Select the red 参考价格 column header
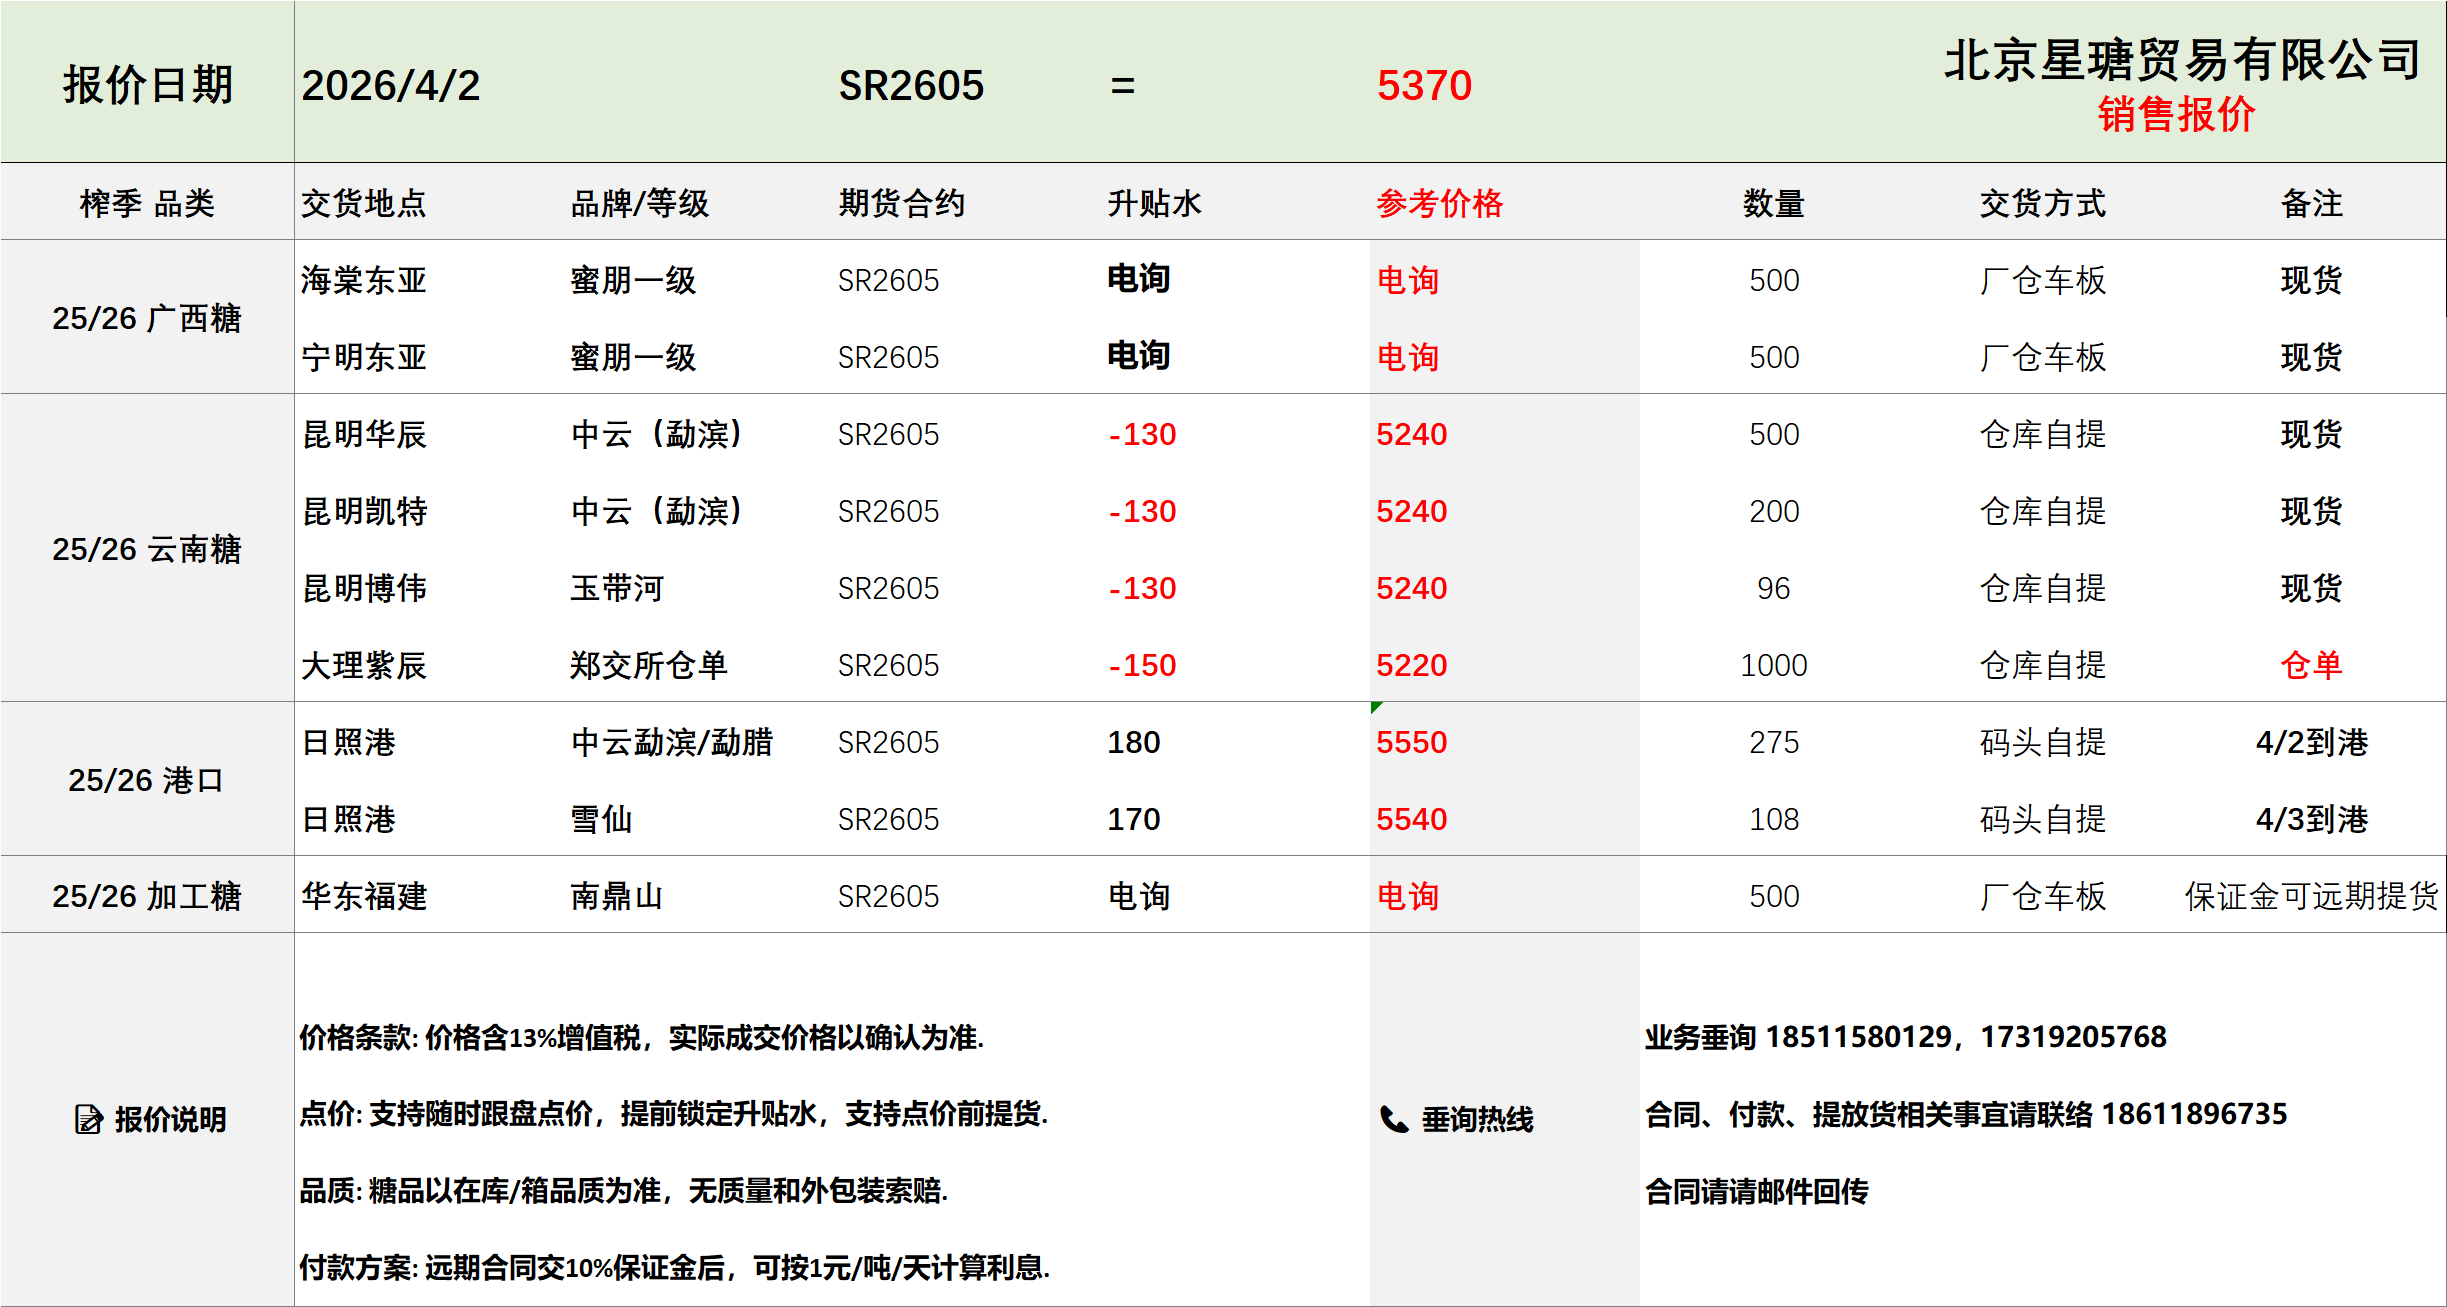2447x1307 pixels. tap(1440, 203)
